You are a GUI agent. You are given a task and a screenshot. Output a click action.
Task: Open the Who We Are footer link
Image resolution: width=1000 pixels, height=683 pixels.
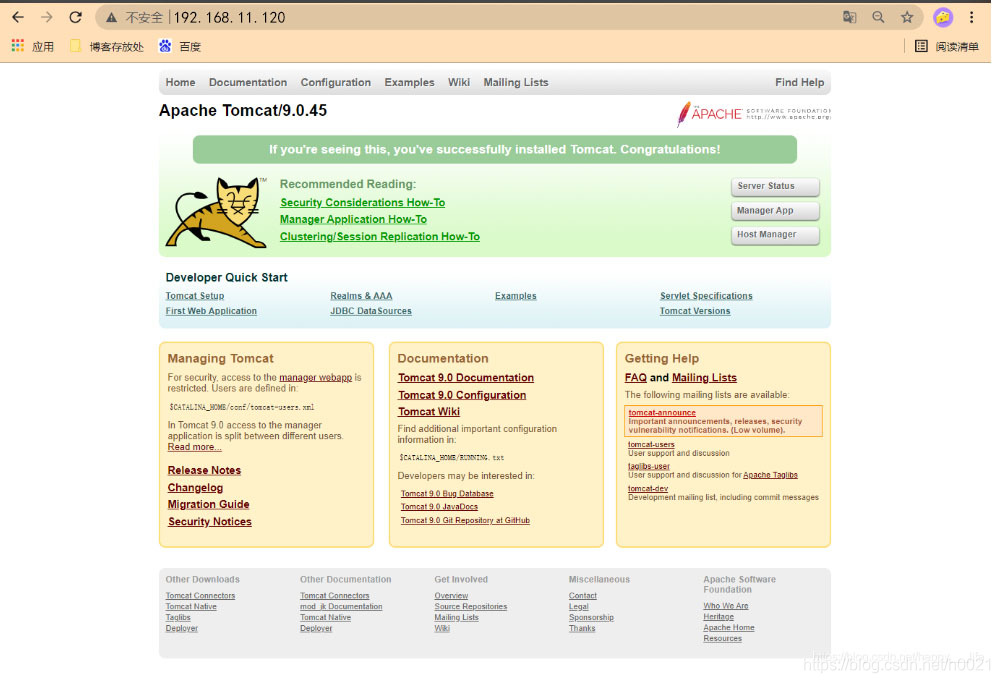tap(725, 606)
